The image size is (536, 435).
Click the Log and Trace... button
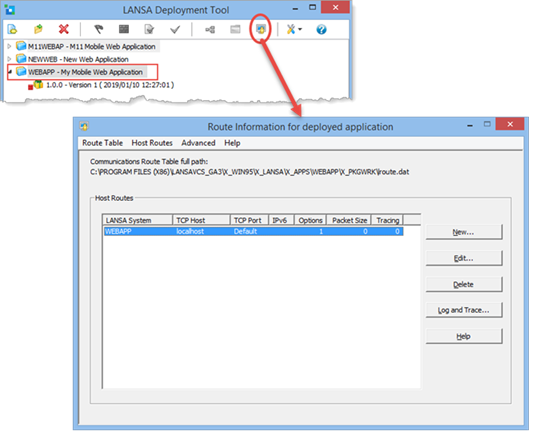[x=464, y=310]
